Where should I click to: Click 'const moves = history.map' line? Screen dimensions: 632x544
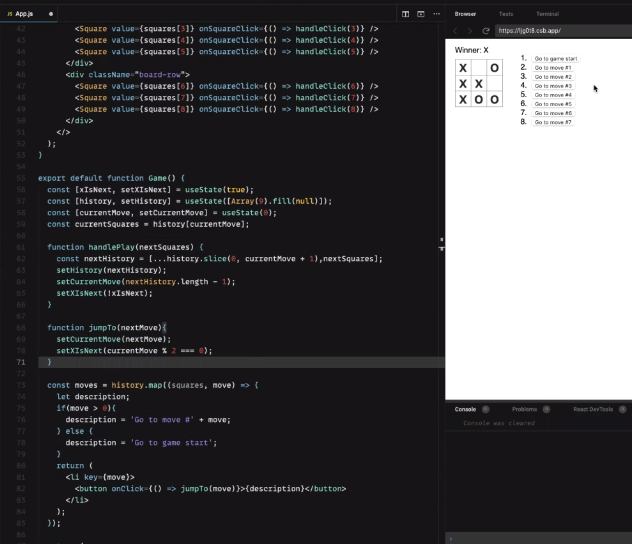pyautogui.click(x=153, y=385)
